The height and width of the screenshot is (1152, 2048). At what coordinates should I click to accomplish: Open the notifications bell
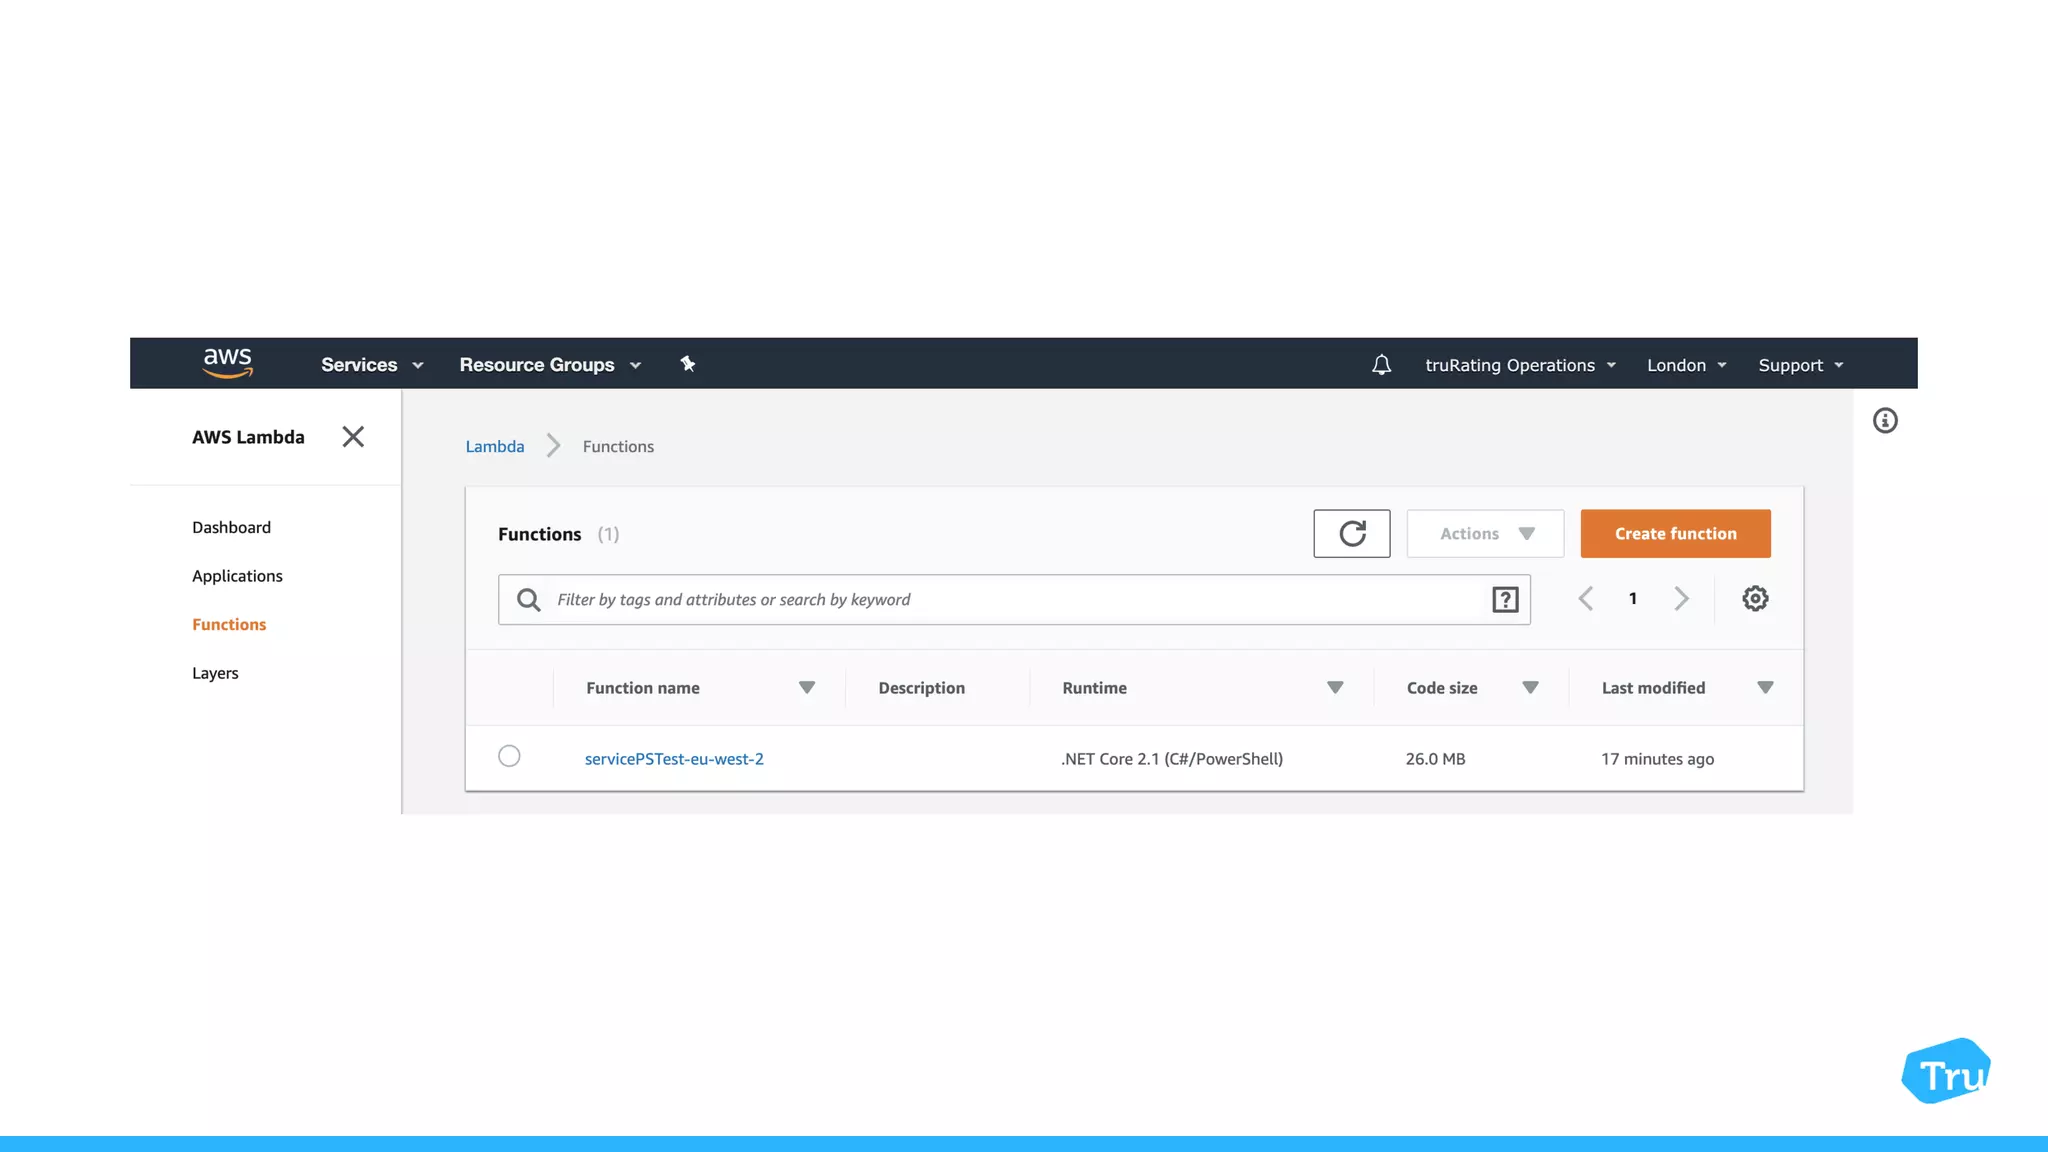coord(1381,365)
